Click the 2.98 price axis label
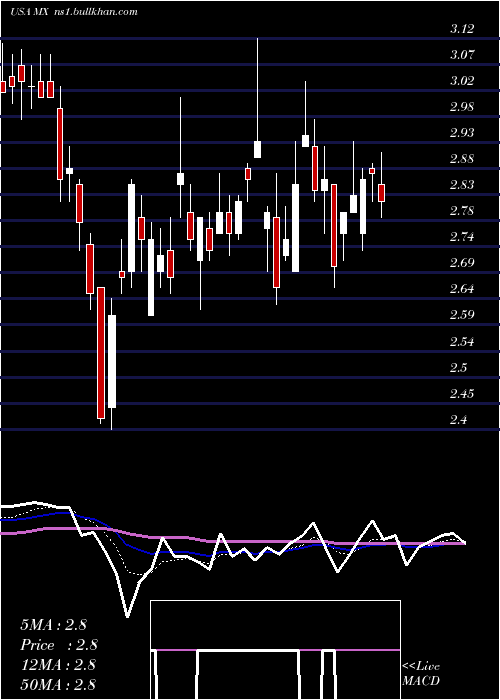The image size is (500, 700). [x=461, y=107]
